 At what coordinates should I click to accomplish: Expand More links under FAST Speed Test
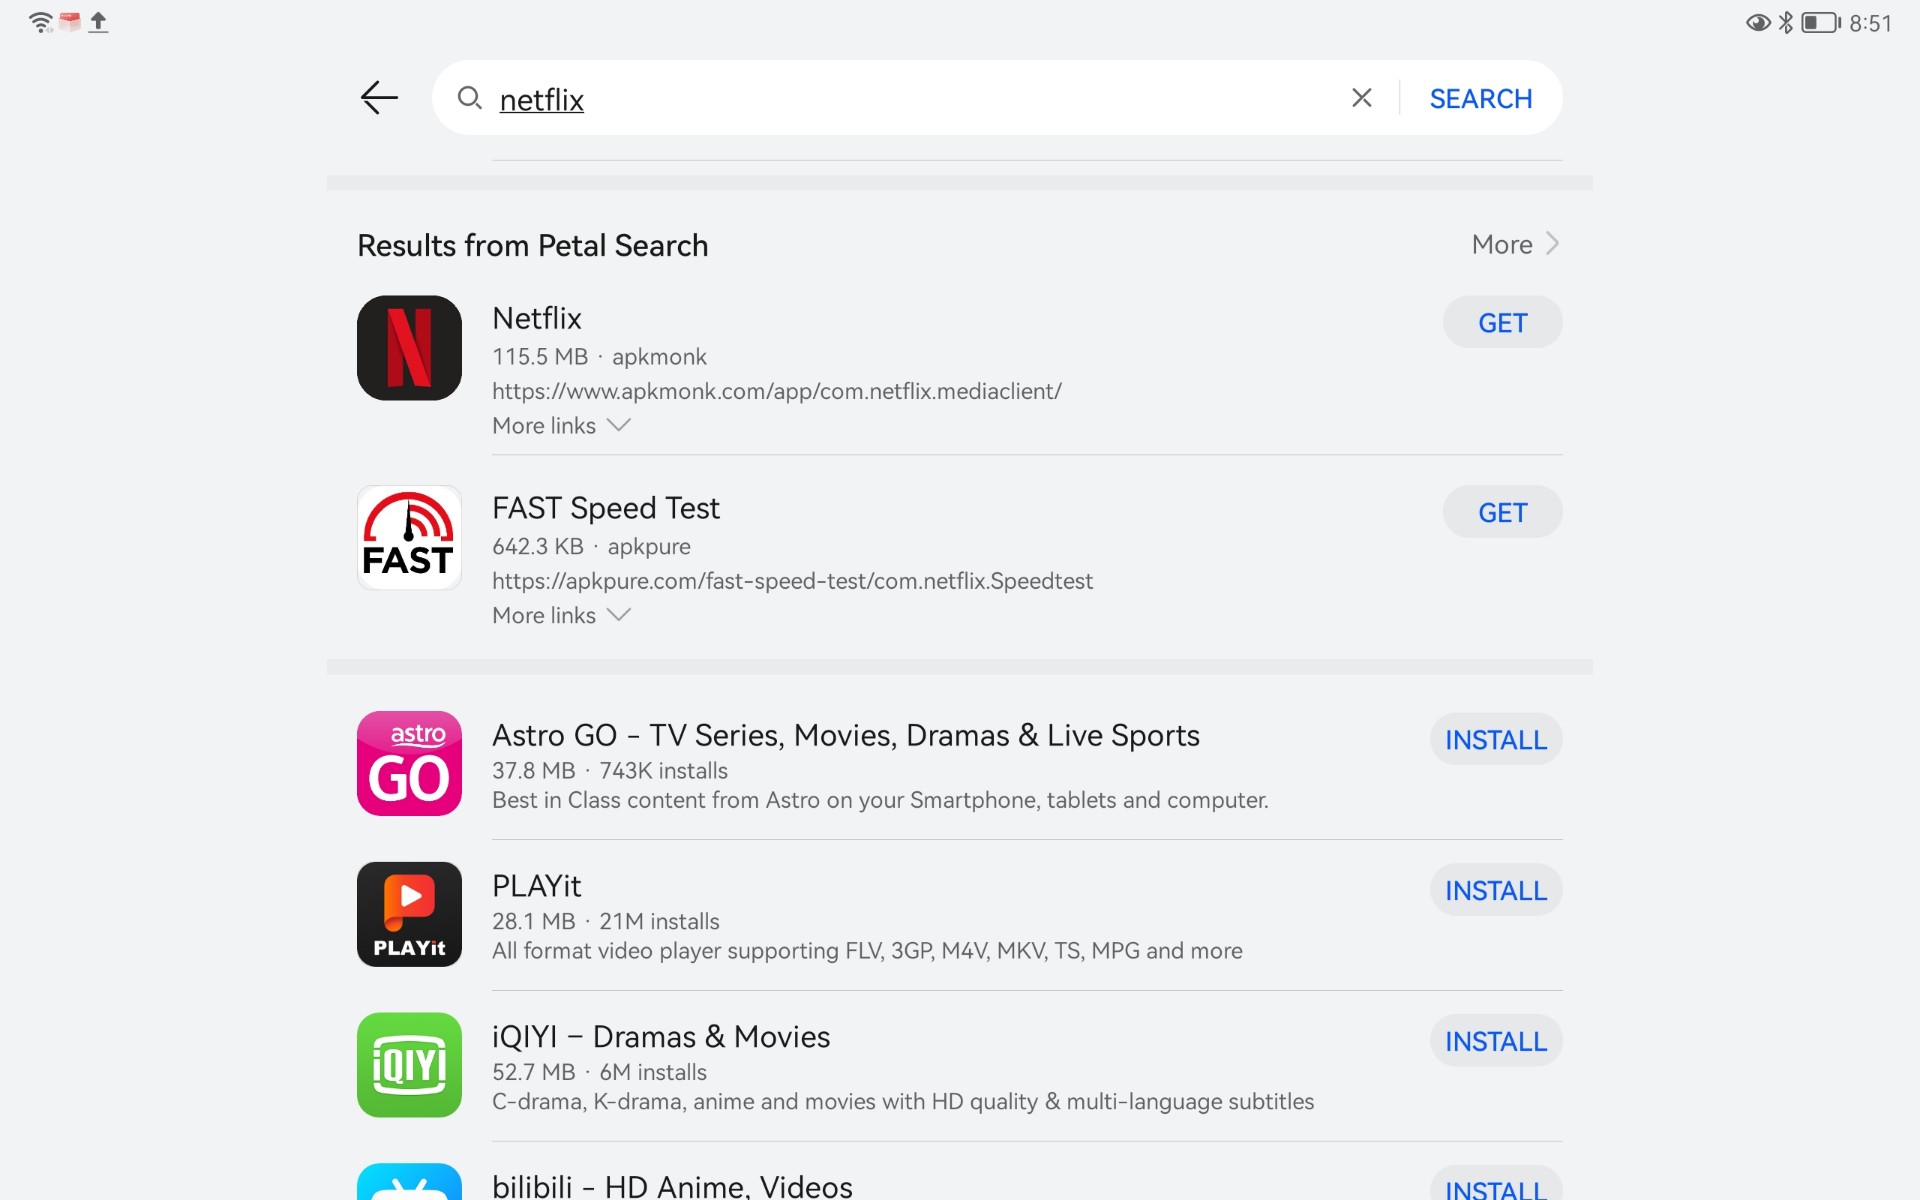pos(561,615)
